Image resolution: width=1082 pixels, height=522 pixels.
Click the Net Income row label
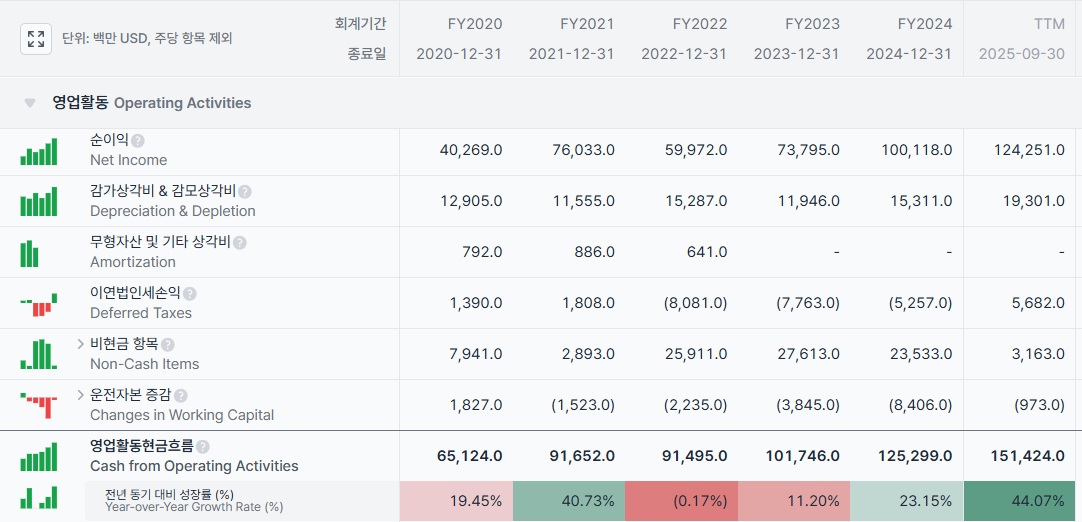128,160
